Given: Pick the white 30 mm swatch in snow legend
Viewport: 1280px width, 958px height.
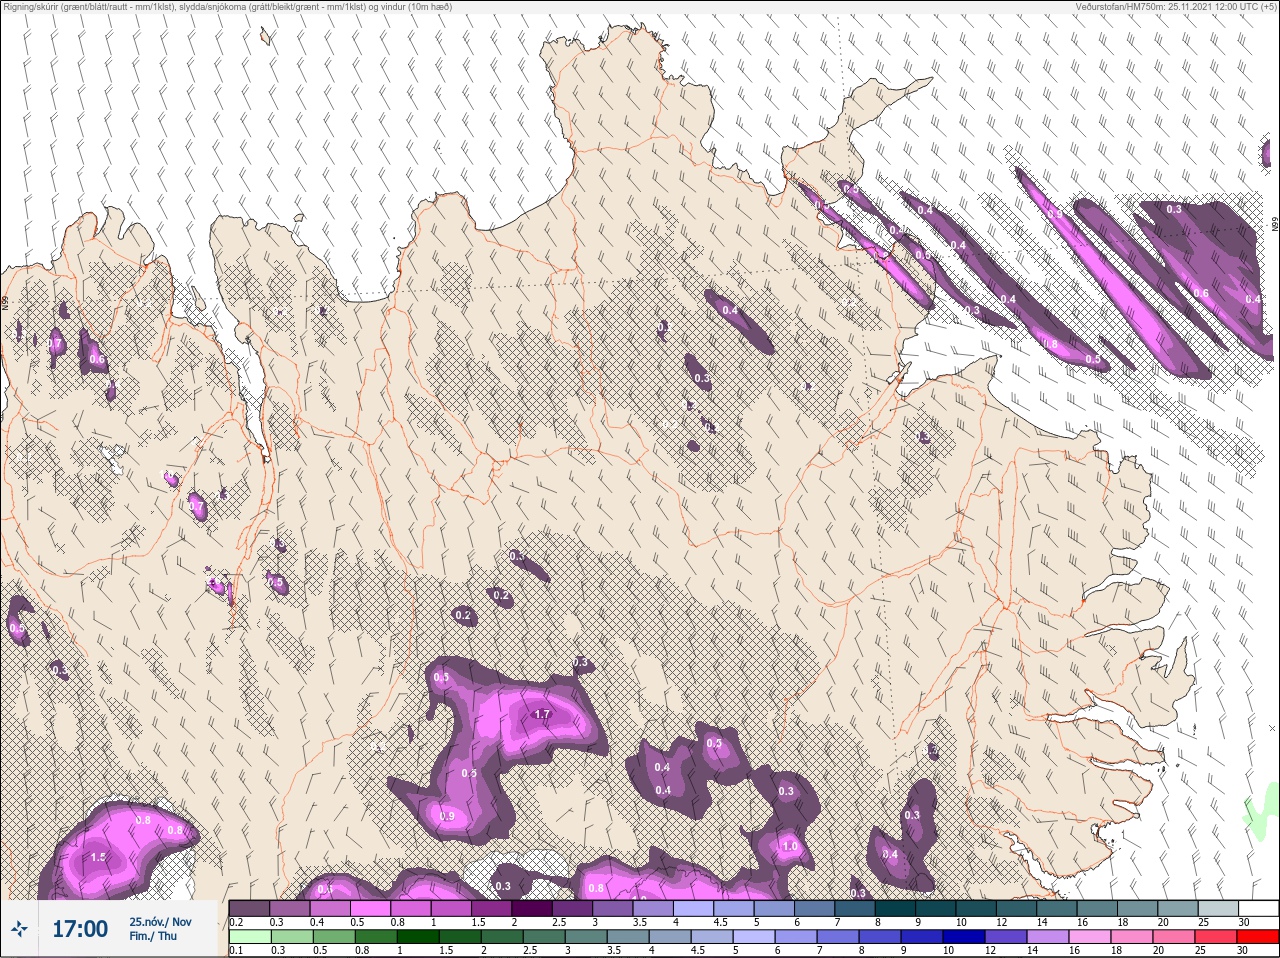Looking at the screenshot, I should click(1258, 908).
